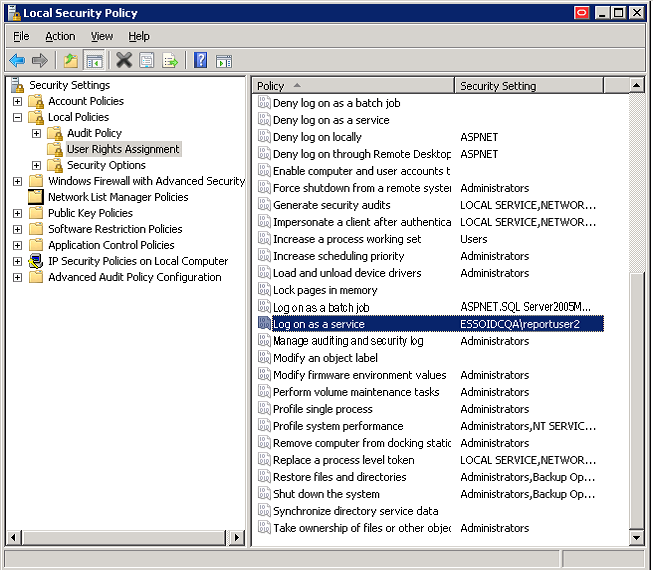Click the Security Options folder icon
Screen dimensions: 657x572
click(x=55, y=166)
